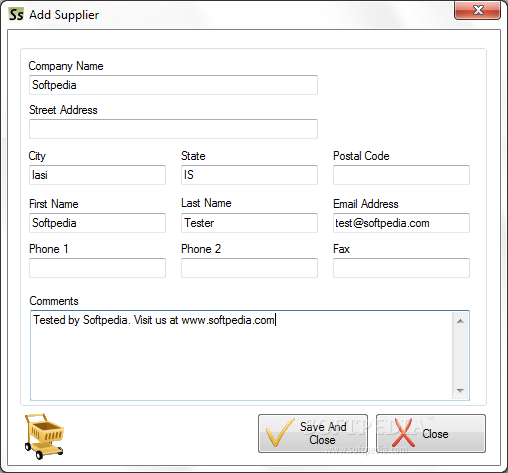Screen dimensions: 508x473
Task: Click the Street Address label
Action: coord(63,110)
